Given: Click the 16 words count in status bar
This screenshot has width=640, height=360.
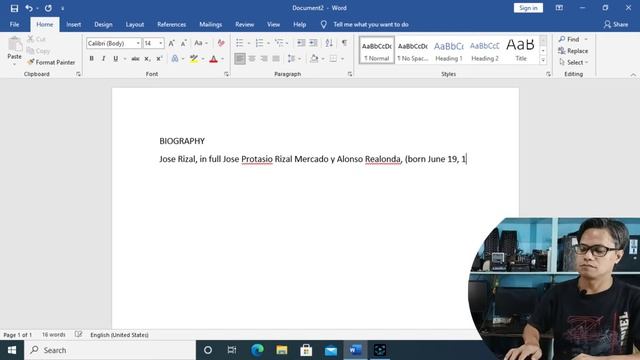Looking at the screenshot, I should click(54, 335).
